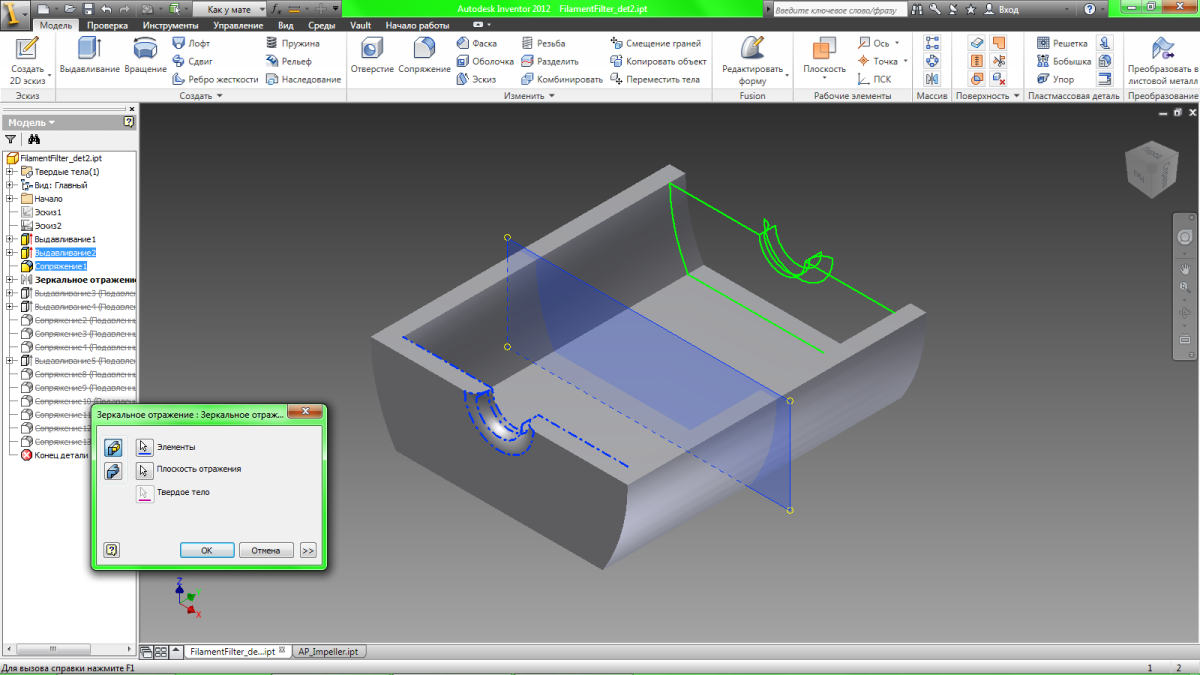This screenshot has height=675, width=1200.
Task: Switch to the Инструменты ribbon tab
Action: click(169, 25)
